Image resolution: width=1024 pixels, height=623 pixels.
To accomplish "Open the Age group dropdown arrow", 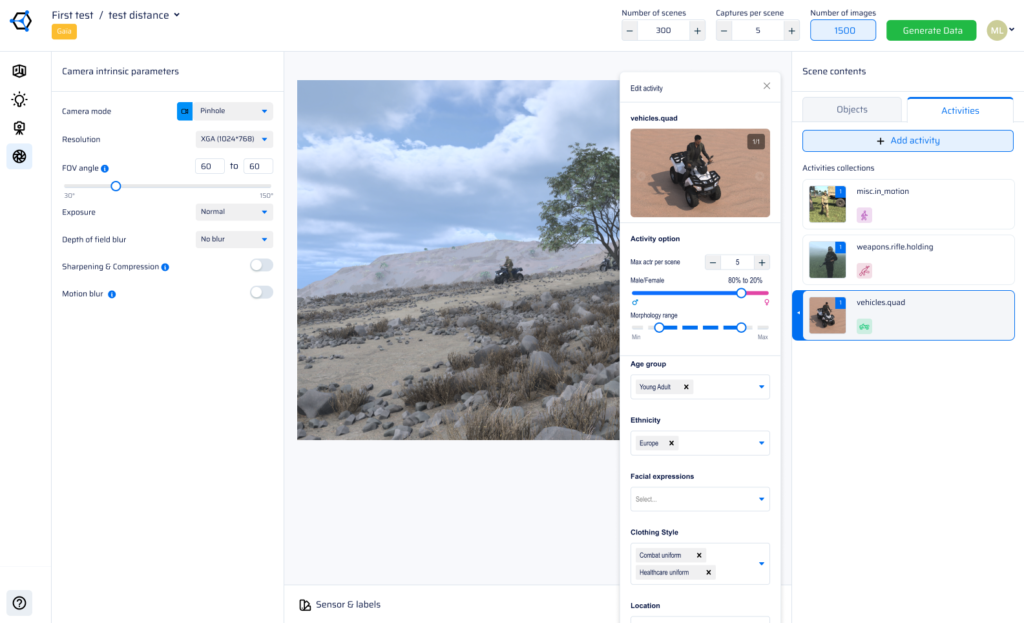I will coord(761,387).
